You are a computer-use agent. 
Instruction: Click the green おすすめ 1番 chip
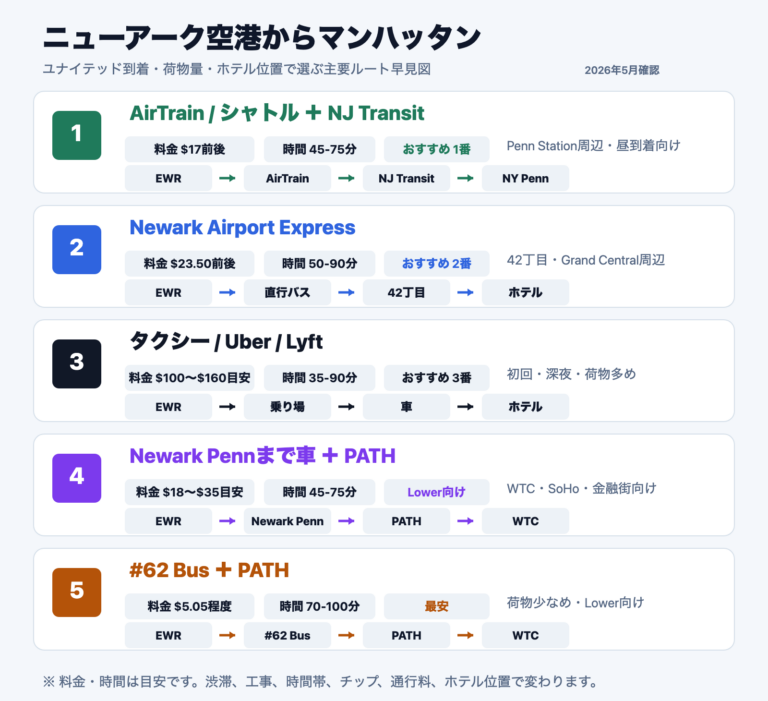tap(436, 149)
